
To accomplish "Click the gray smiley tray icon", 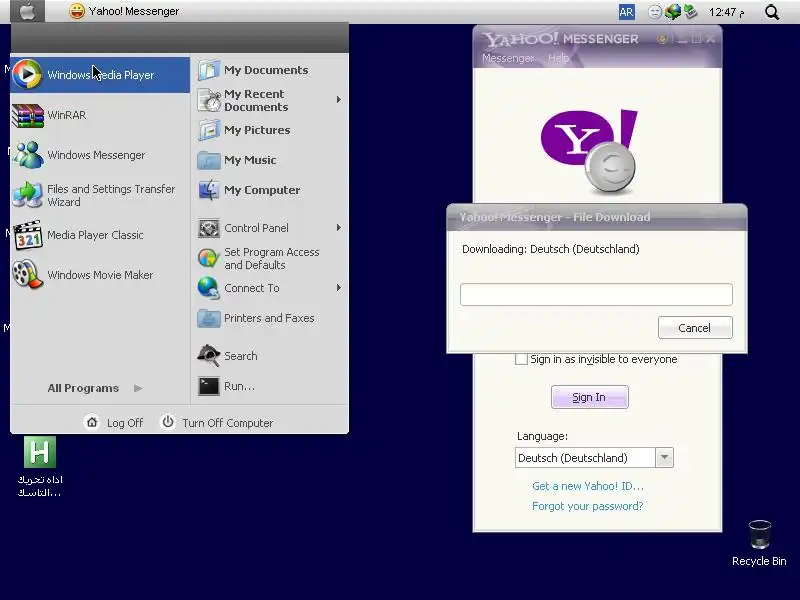I will tap(655, 12).
